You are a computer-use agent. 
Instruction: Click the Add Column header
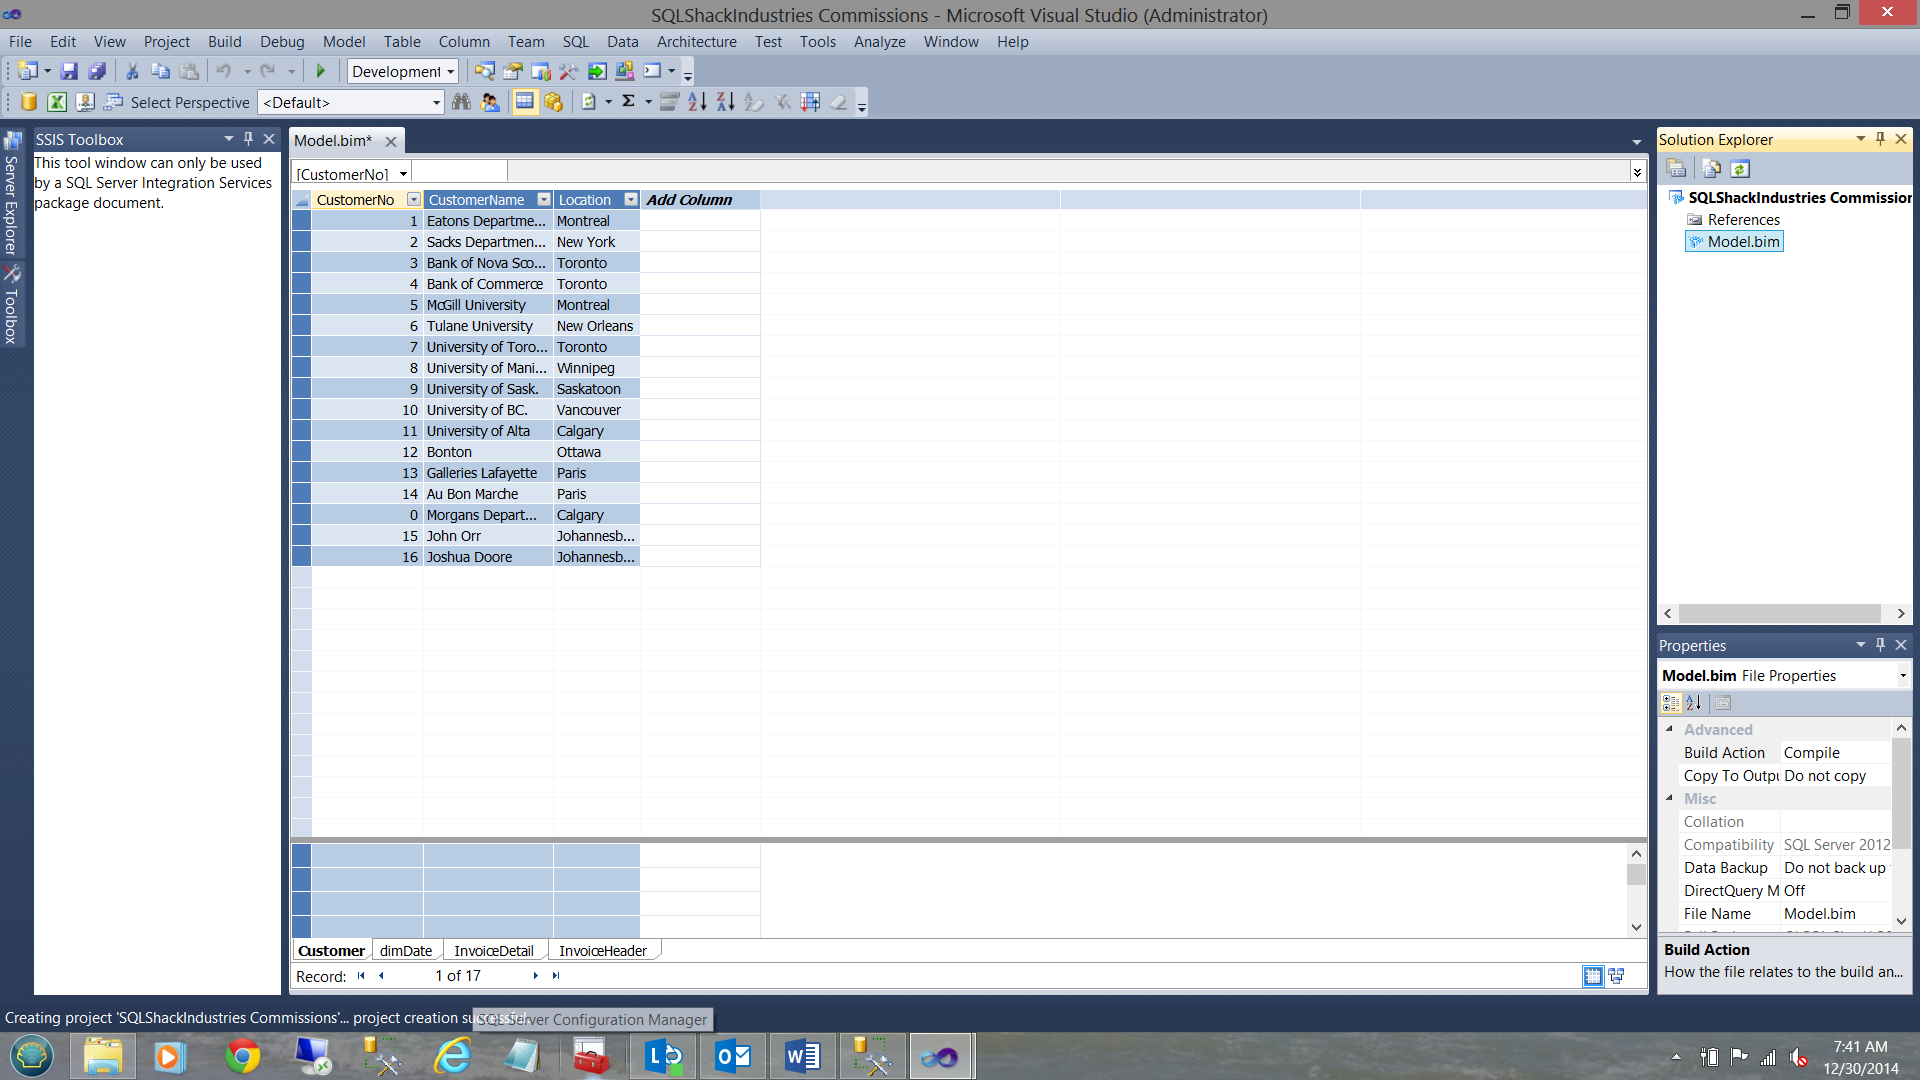pyautogui.click(x=689, y=200)
